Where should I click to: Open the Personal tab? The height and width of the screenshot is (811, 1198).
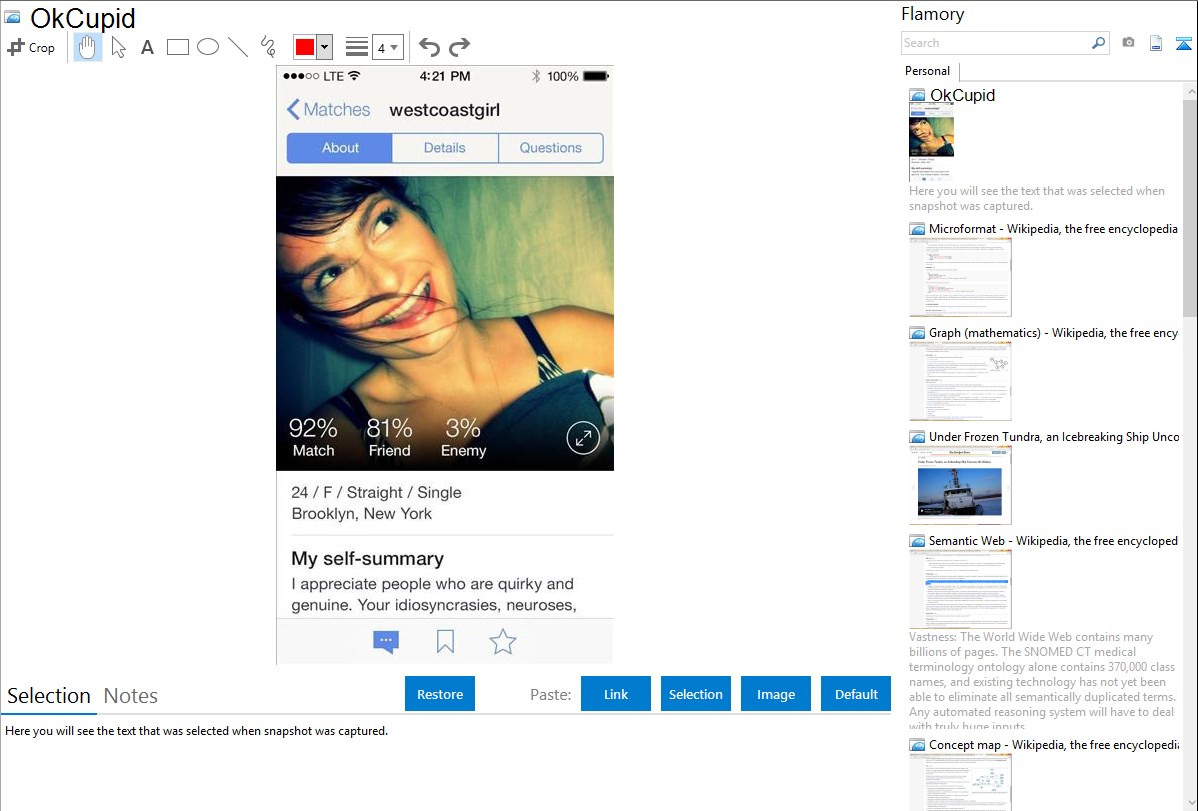927,71
